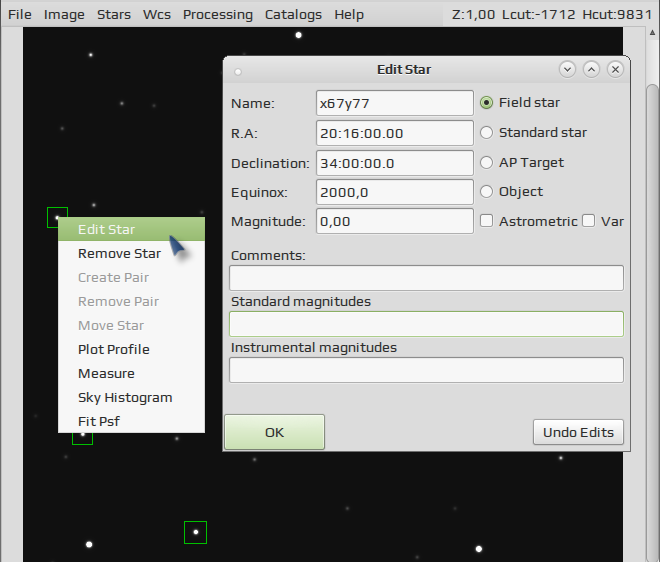The height and width of the screenshot is (562, 660).
Task: Click the Comments text field
Action: click(x=426, y=278)
